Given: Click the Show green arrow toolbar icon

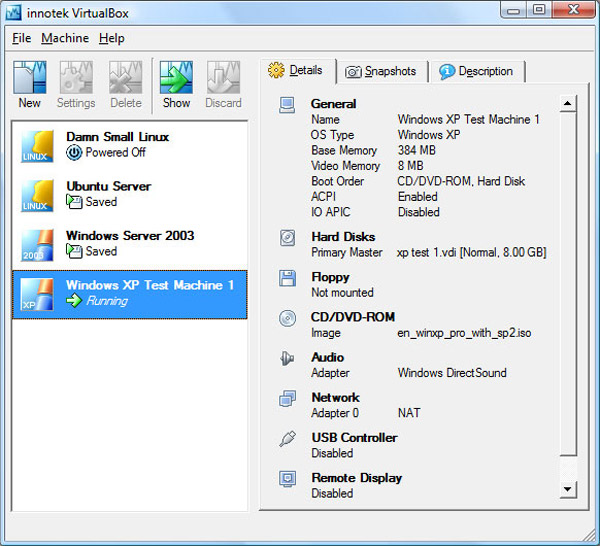Looking at the screenshot, I should click(x=176, y=77).
